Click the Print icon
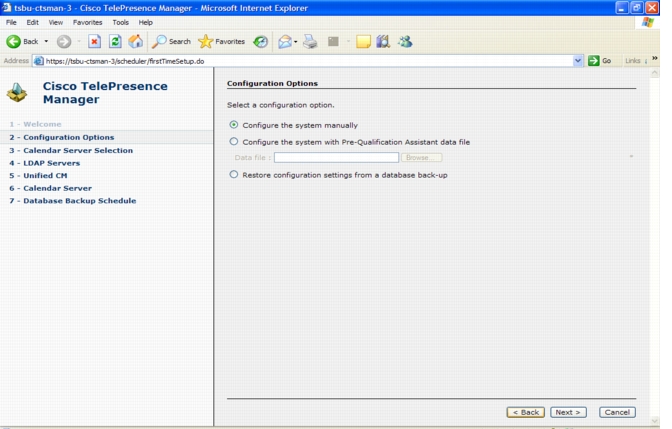The width and height of the screenshot is (672, 429). pos(310,42)
